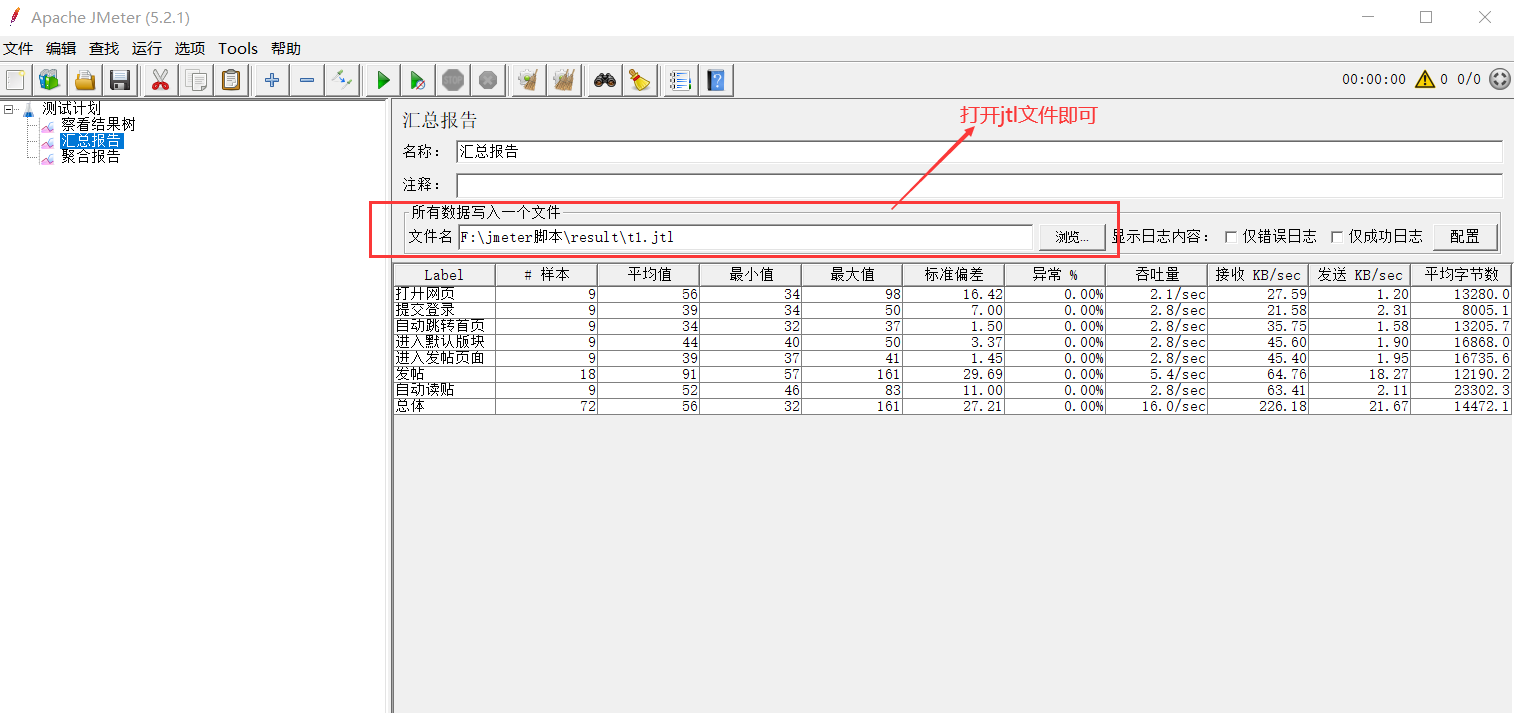1514x713 pixels.
Task: Click the Shutdown gray X icon
Action: 488,80
